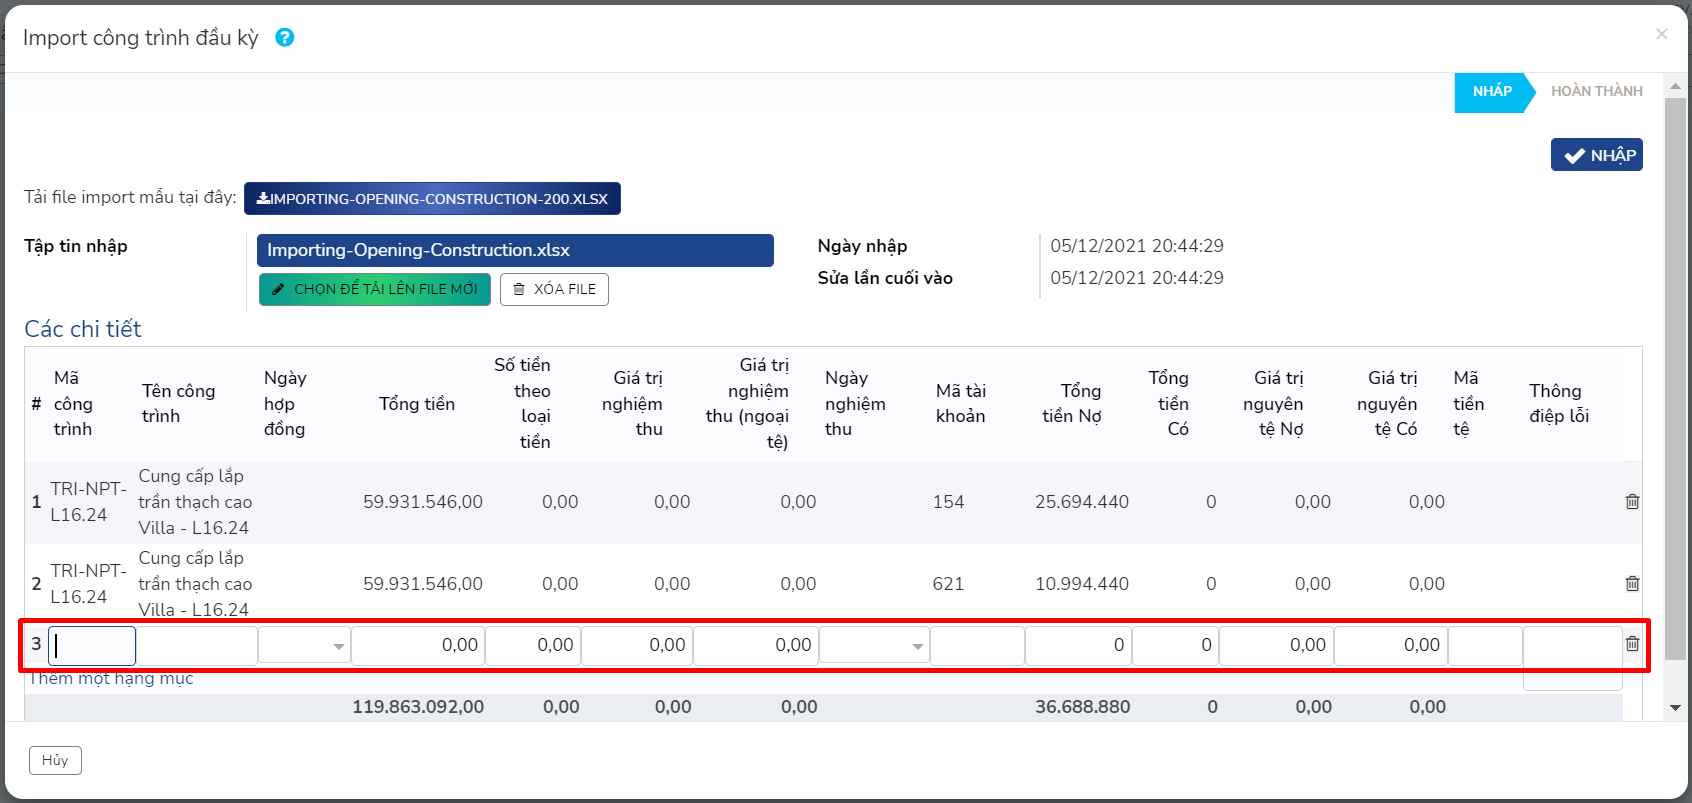Focus row 3 Giá trị nguyên tệ Có field

pyautogui.click(x=1390, y=646)
